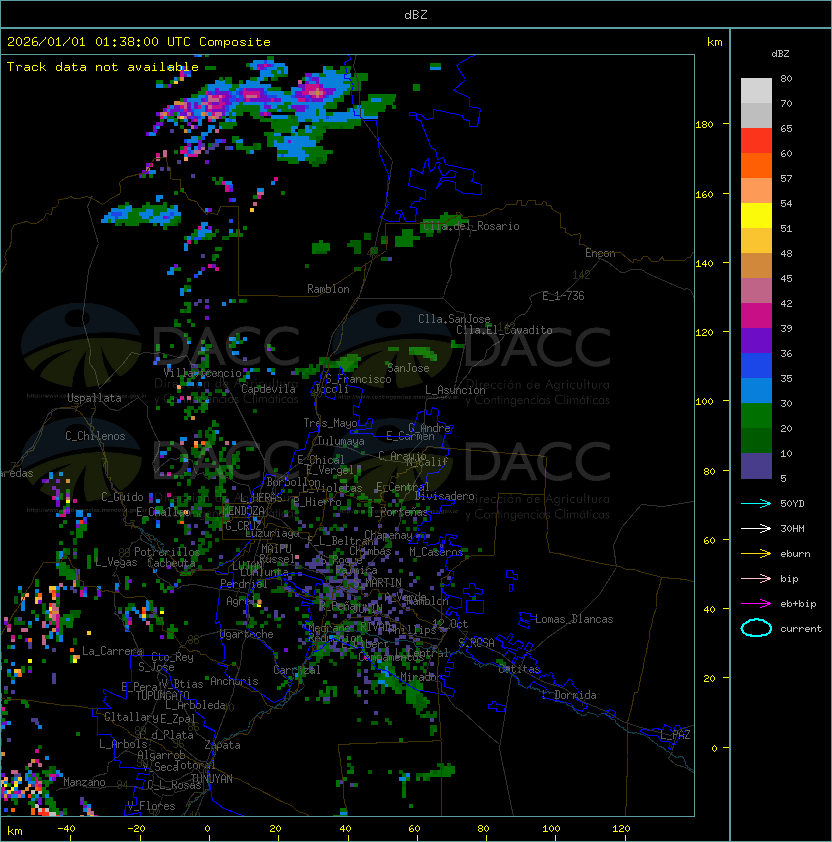832x842 pixels.
Task: Select the yellow eburn arrow symbol
Action: [x=756, y=553]
